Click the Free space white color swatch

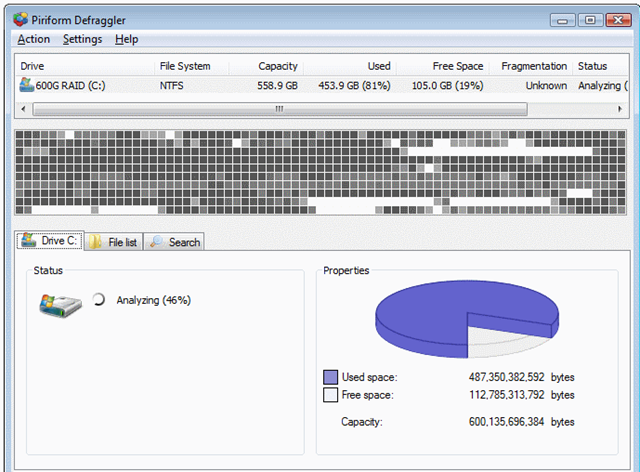pyautogui.click(x=330, y=395)
